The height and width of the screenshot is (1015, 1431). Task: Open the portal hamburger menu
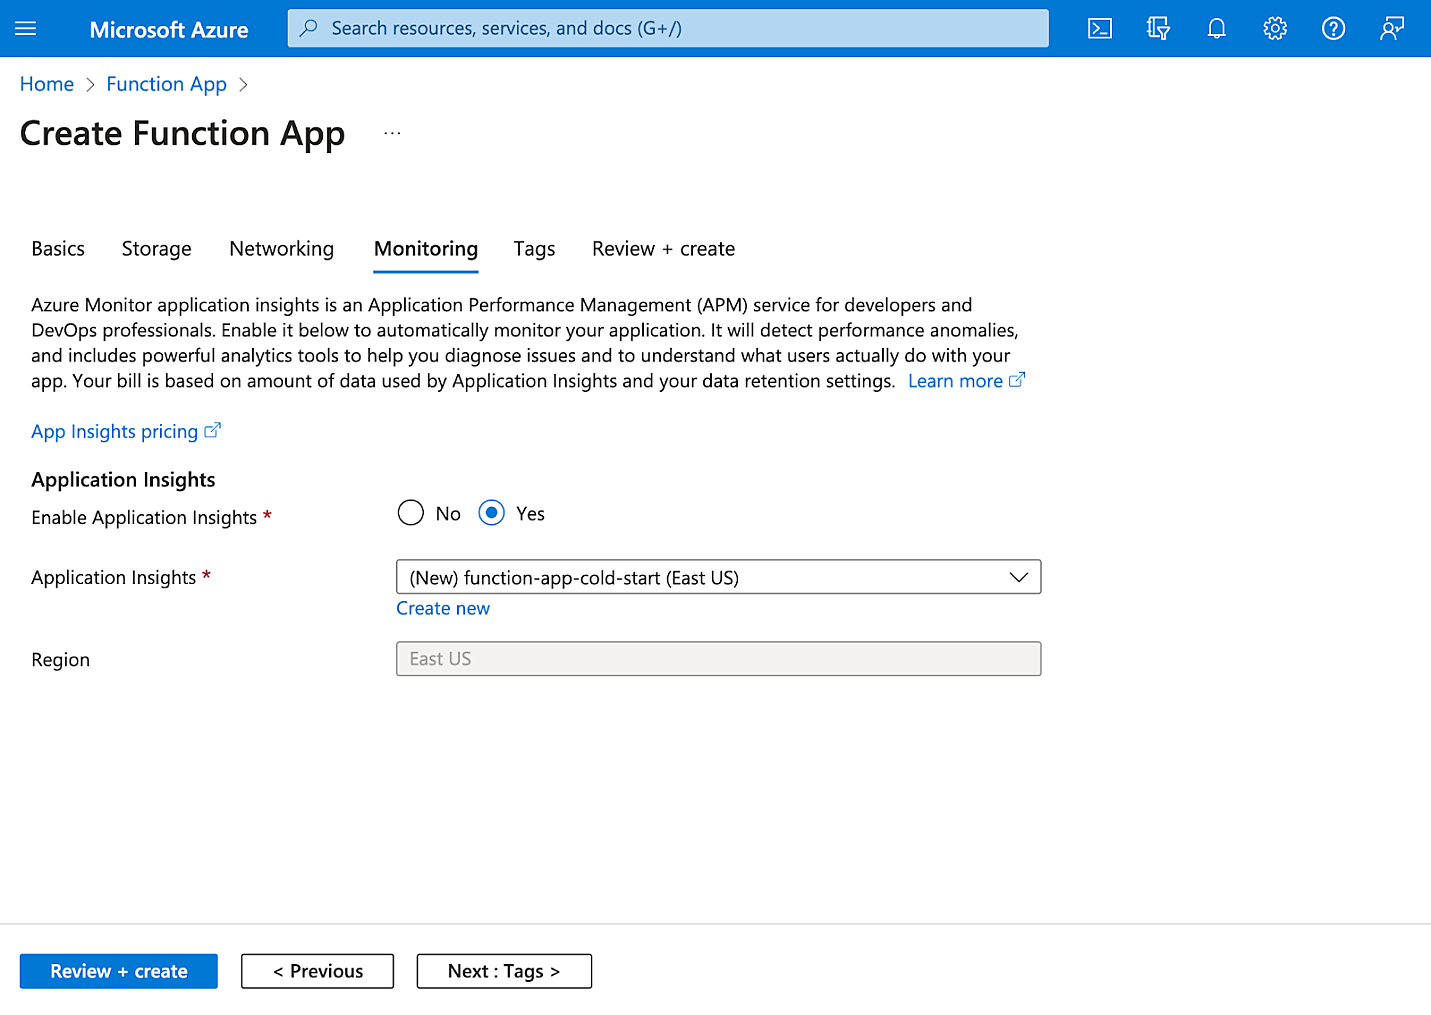point(25,28)
